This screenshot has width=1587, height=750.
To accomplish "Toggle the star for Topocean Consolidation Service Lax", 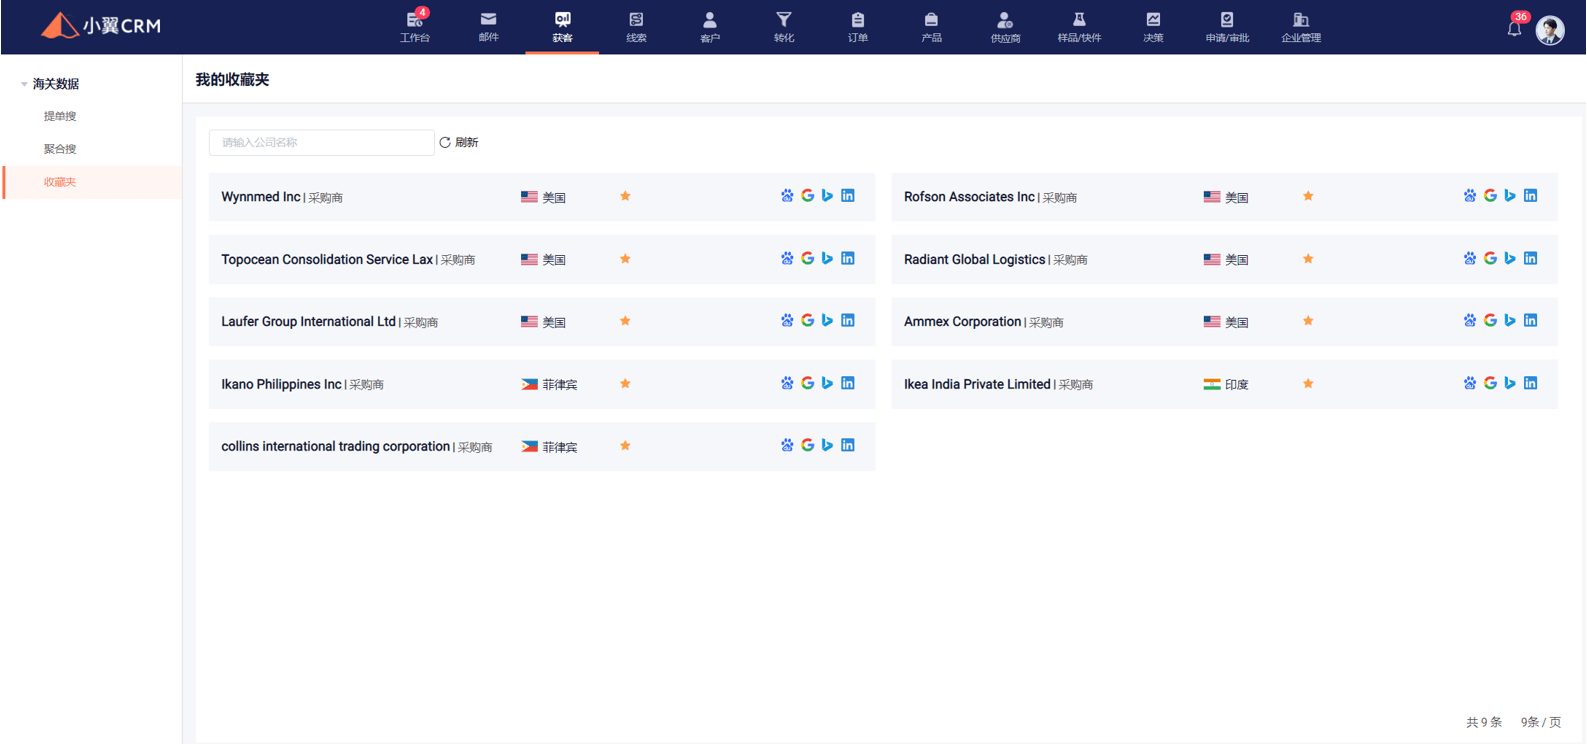I will [625, 258].
